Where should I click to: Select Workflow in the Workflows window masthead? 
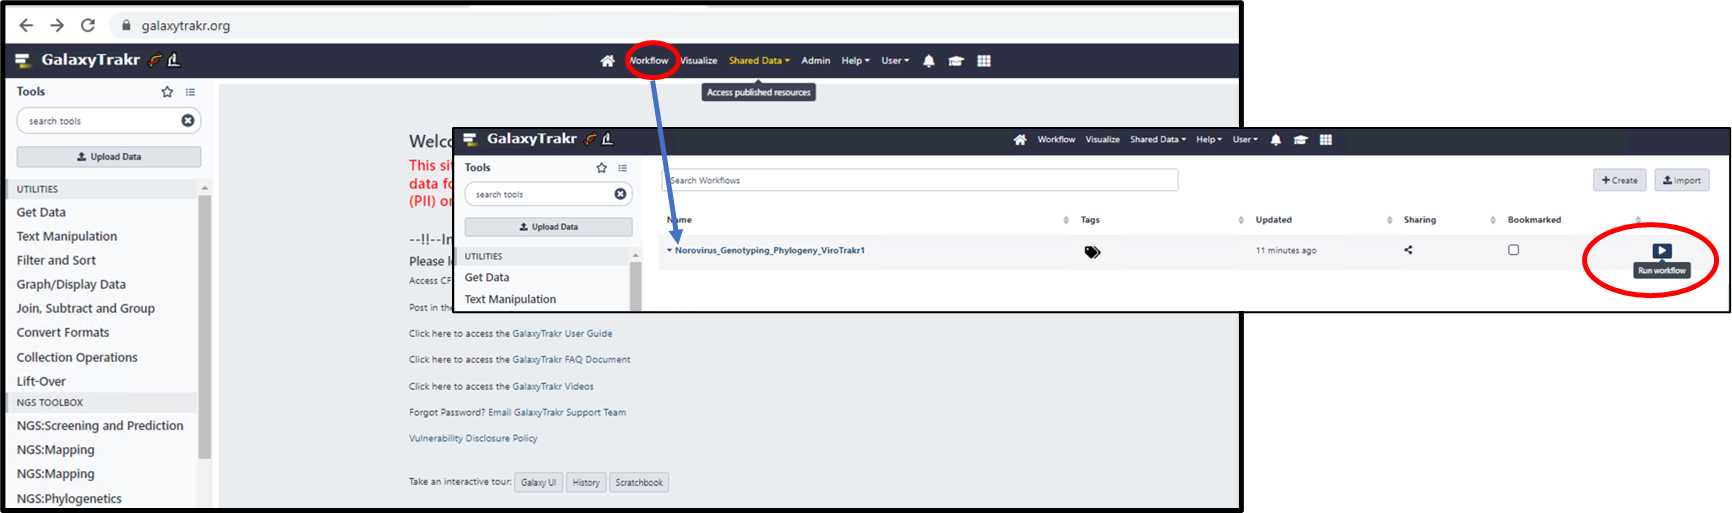tap(1056, 140)
